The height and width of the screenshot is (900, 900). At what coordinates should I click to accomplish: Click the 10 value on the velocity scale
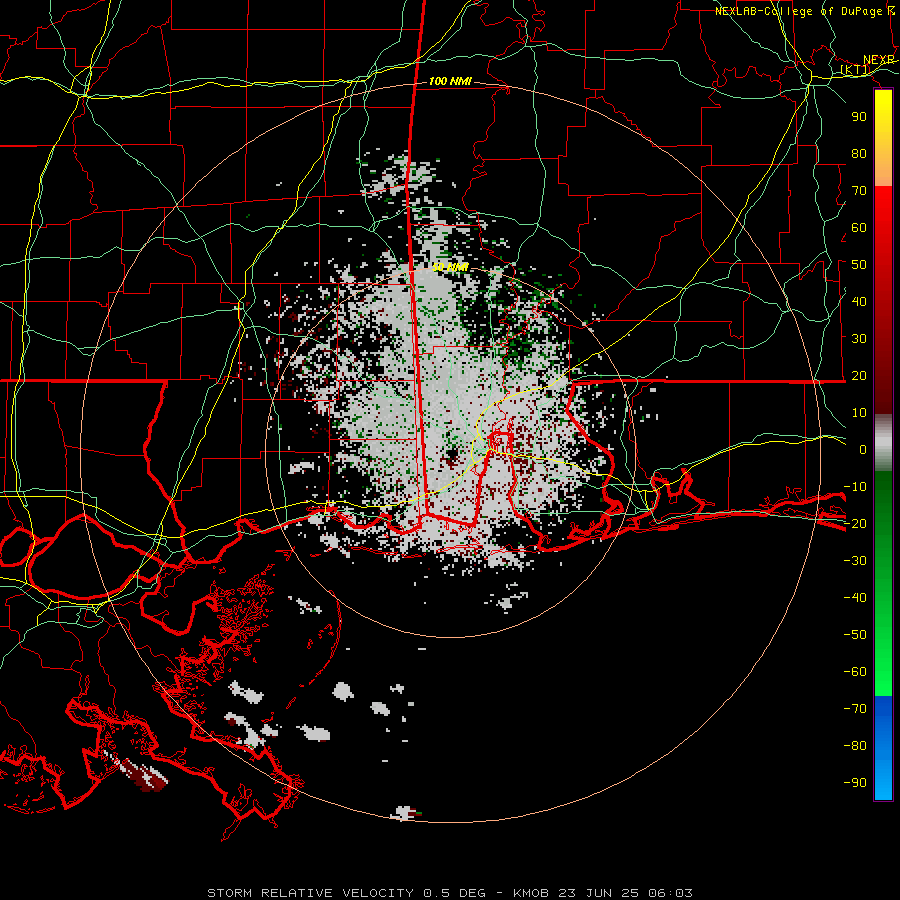859,413
